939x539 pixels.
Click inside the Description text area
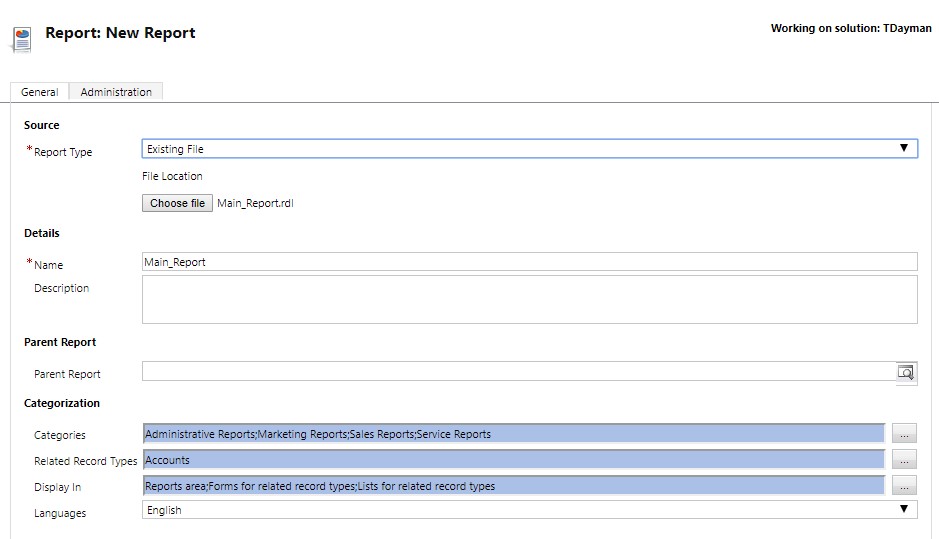[x=529, y=299]
